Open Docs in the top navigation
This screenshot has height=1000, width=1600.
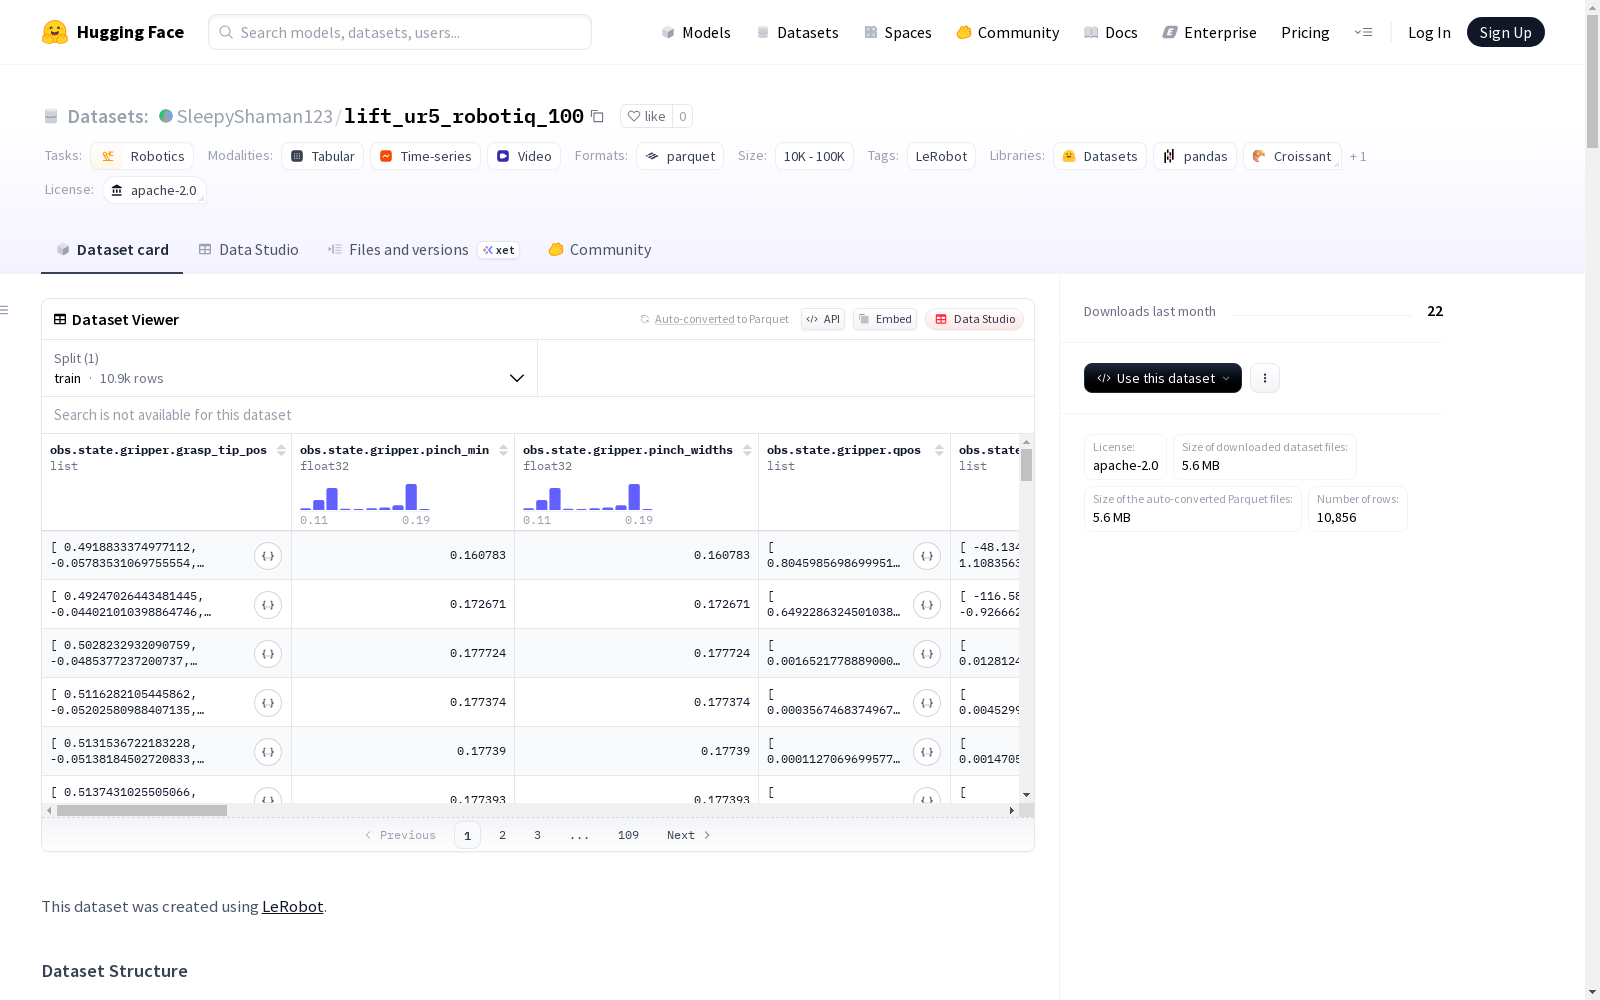coord(1111,32)
